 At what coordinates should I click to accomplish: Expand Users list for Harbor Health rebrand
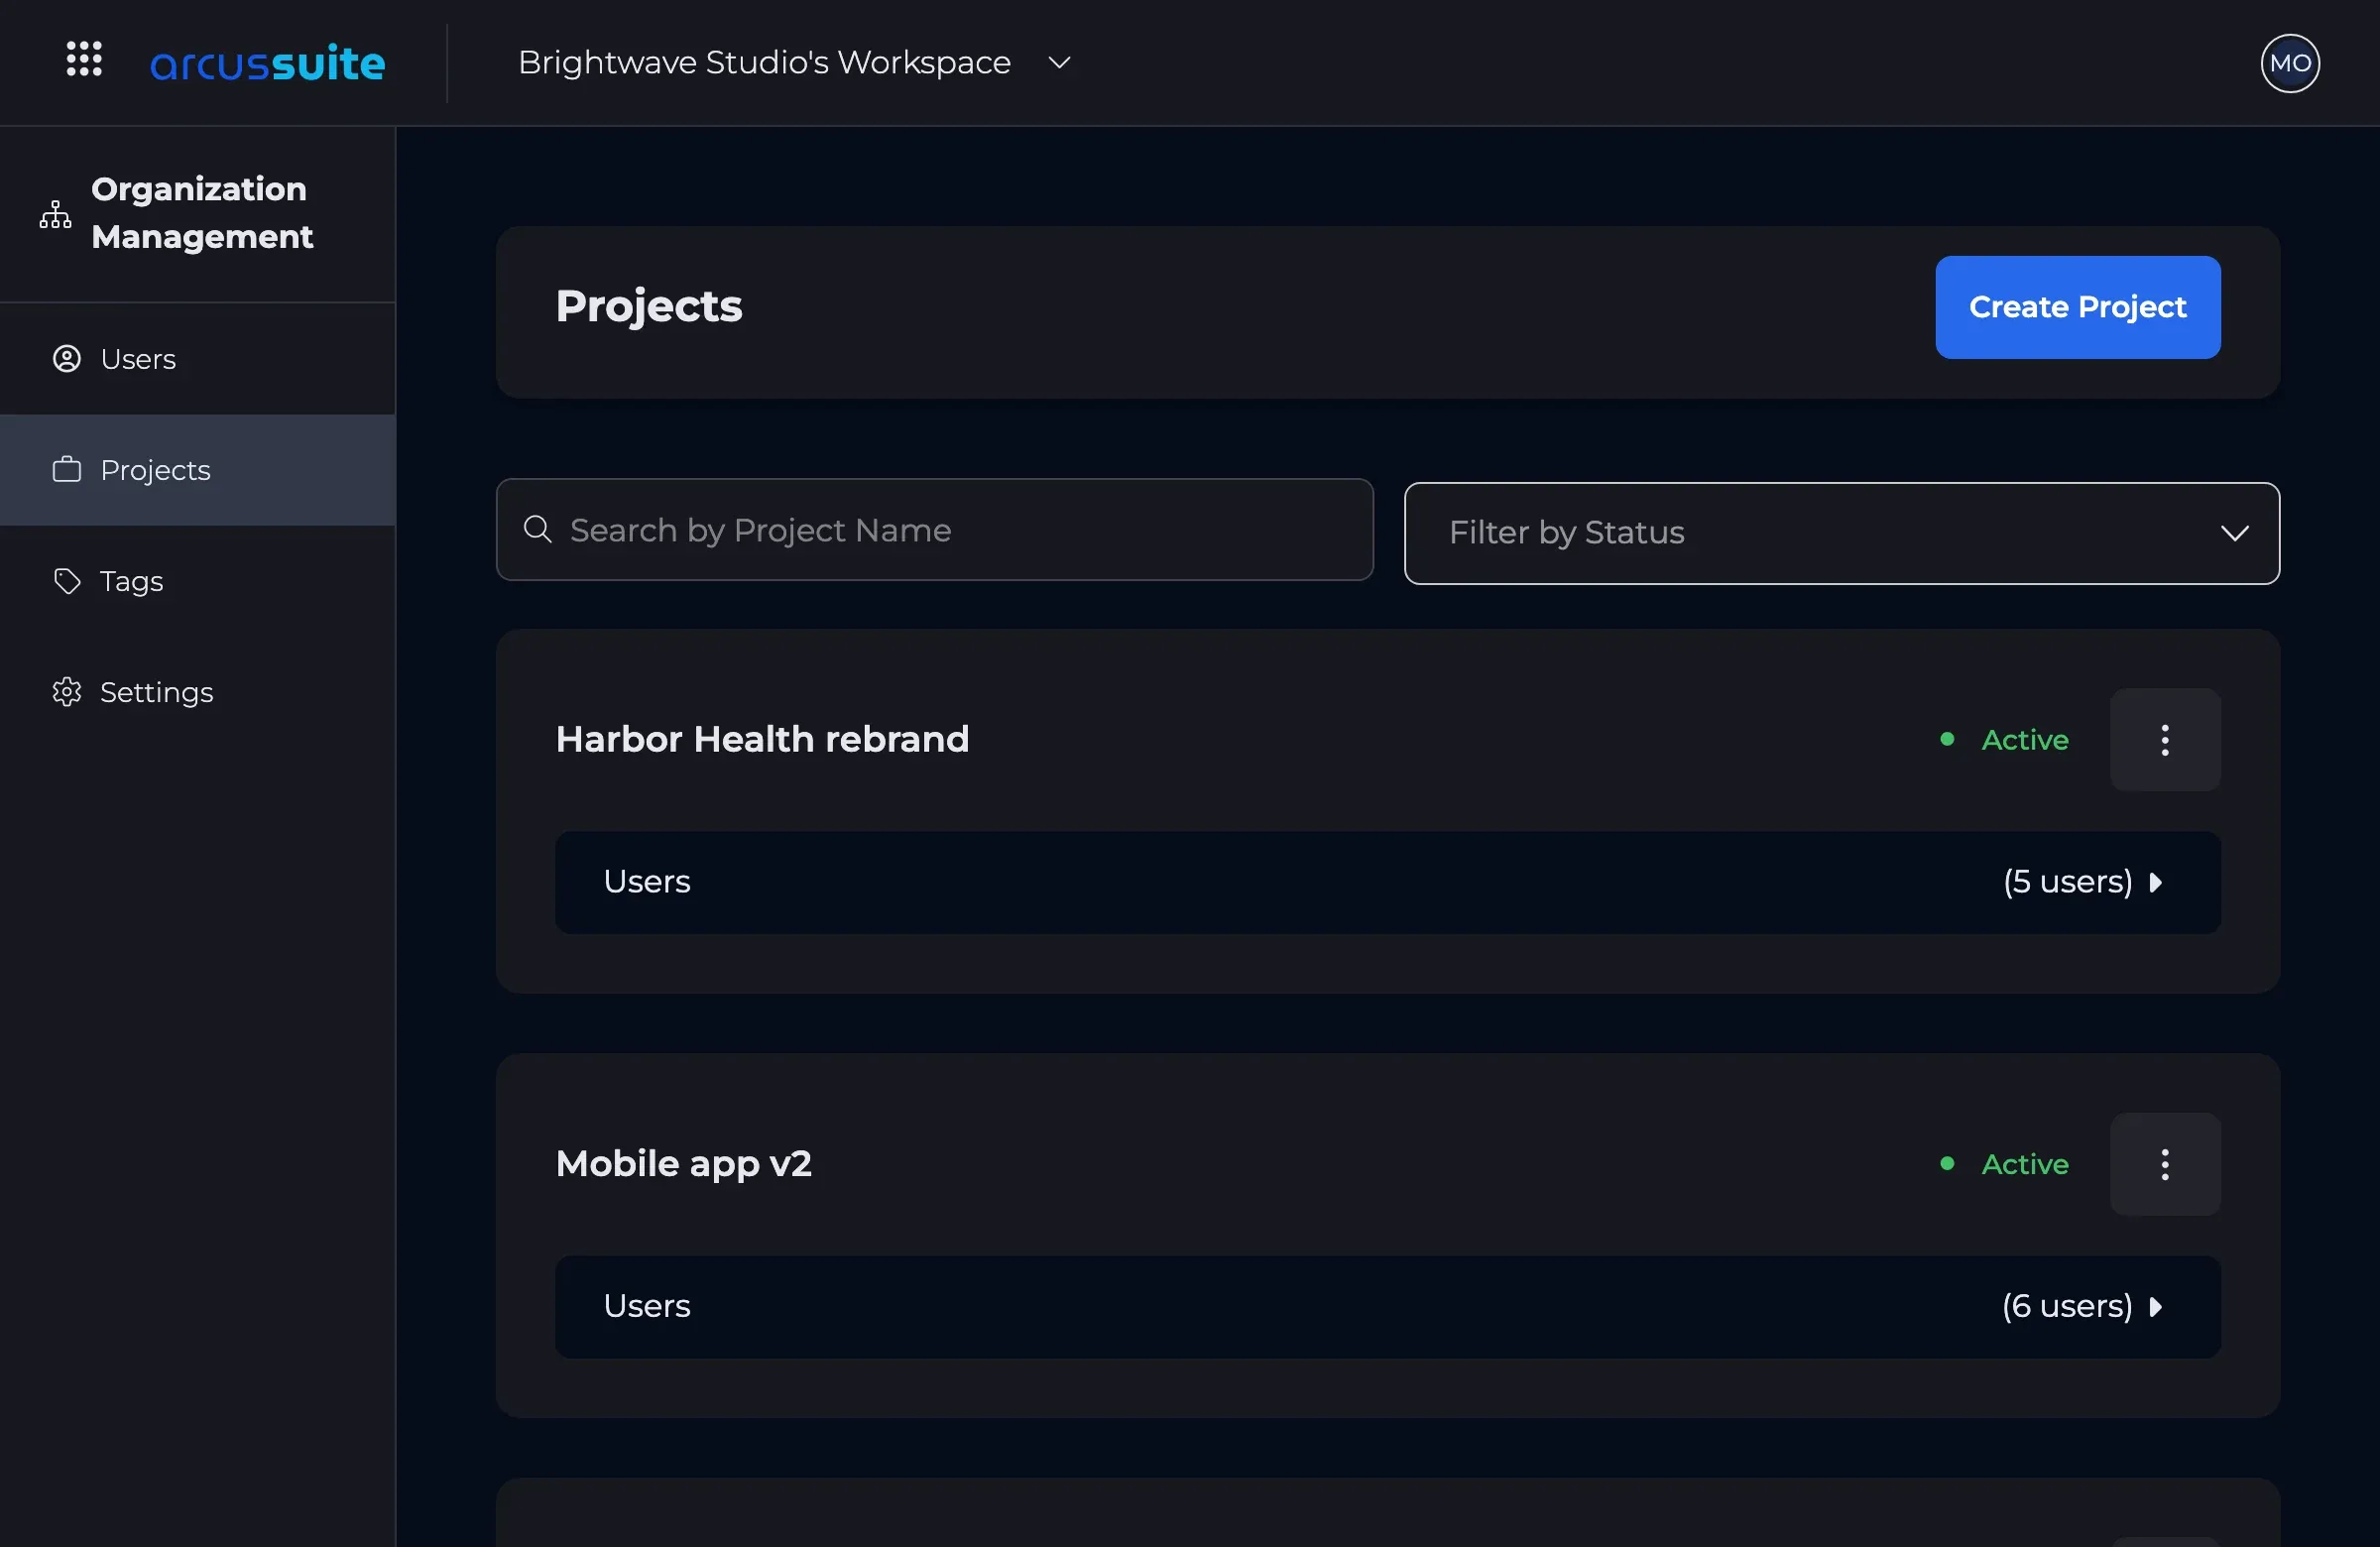(x=1388, y=882)
